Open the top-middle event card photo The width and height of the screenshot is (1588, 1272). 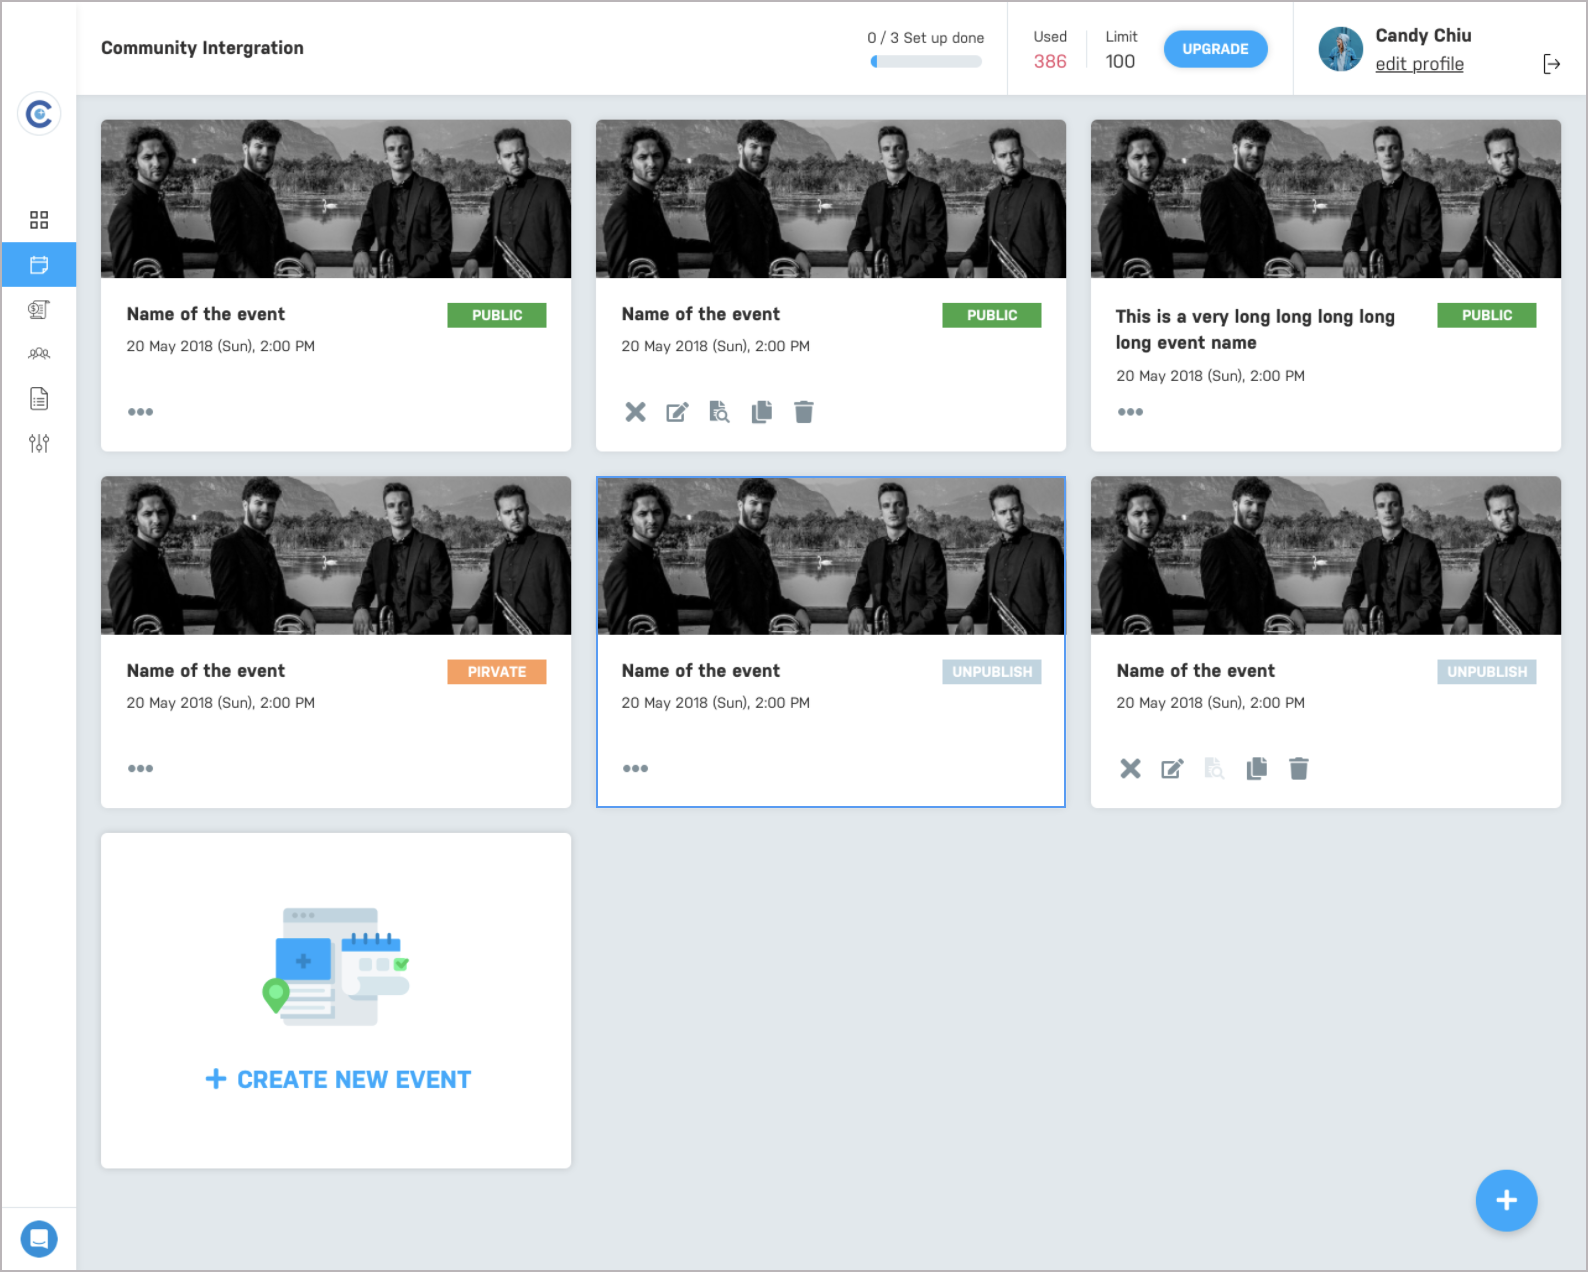click(831, 199)
